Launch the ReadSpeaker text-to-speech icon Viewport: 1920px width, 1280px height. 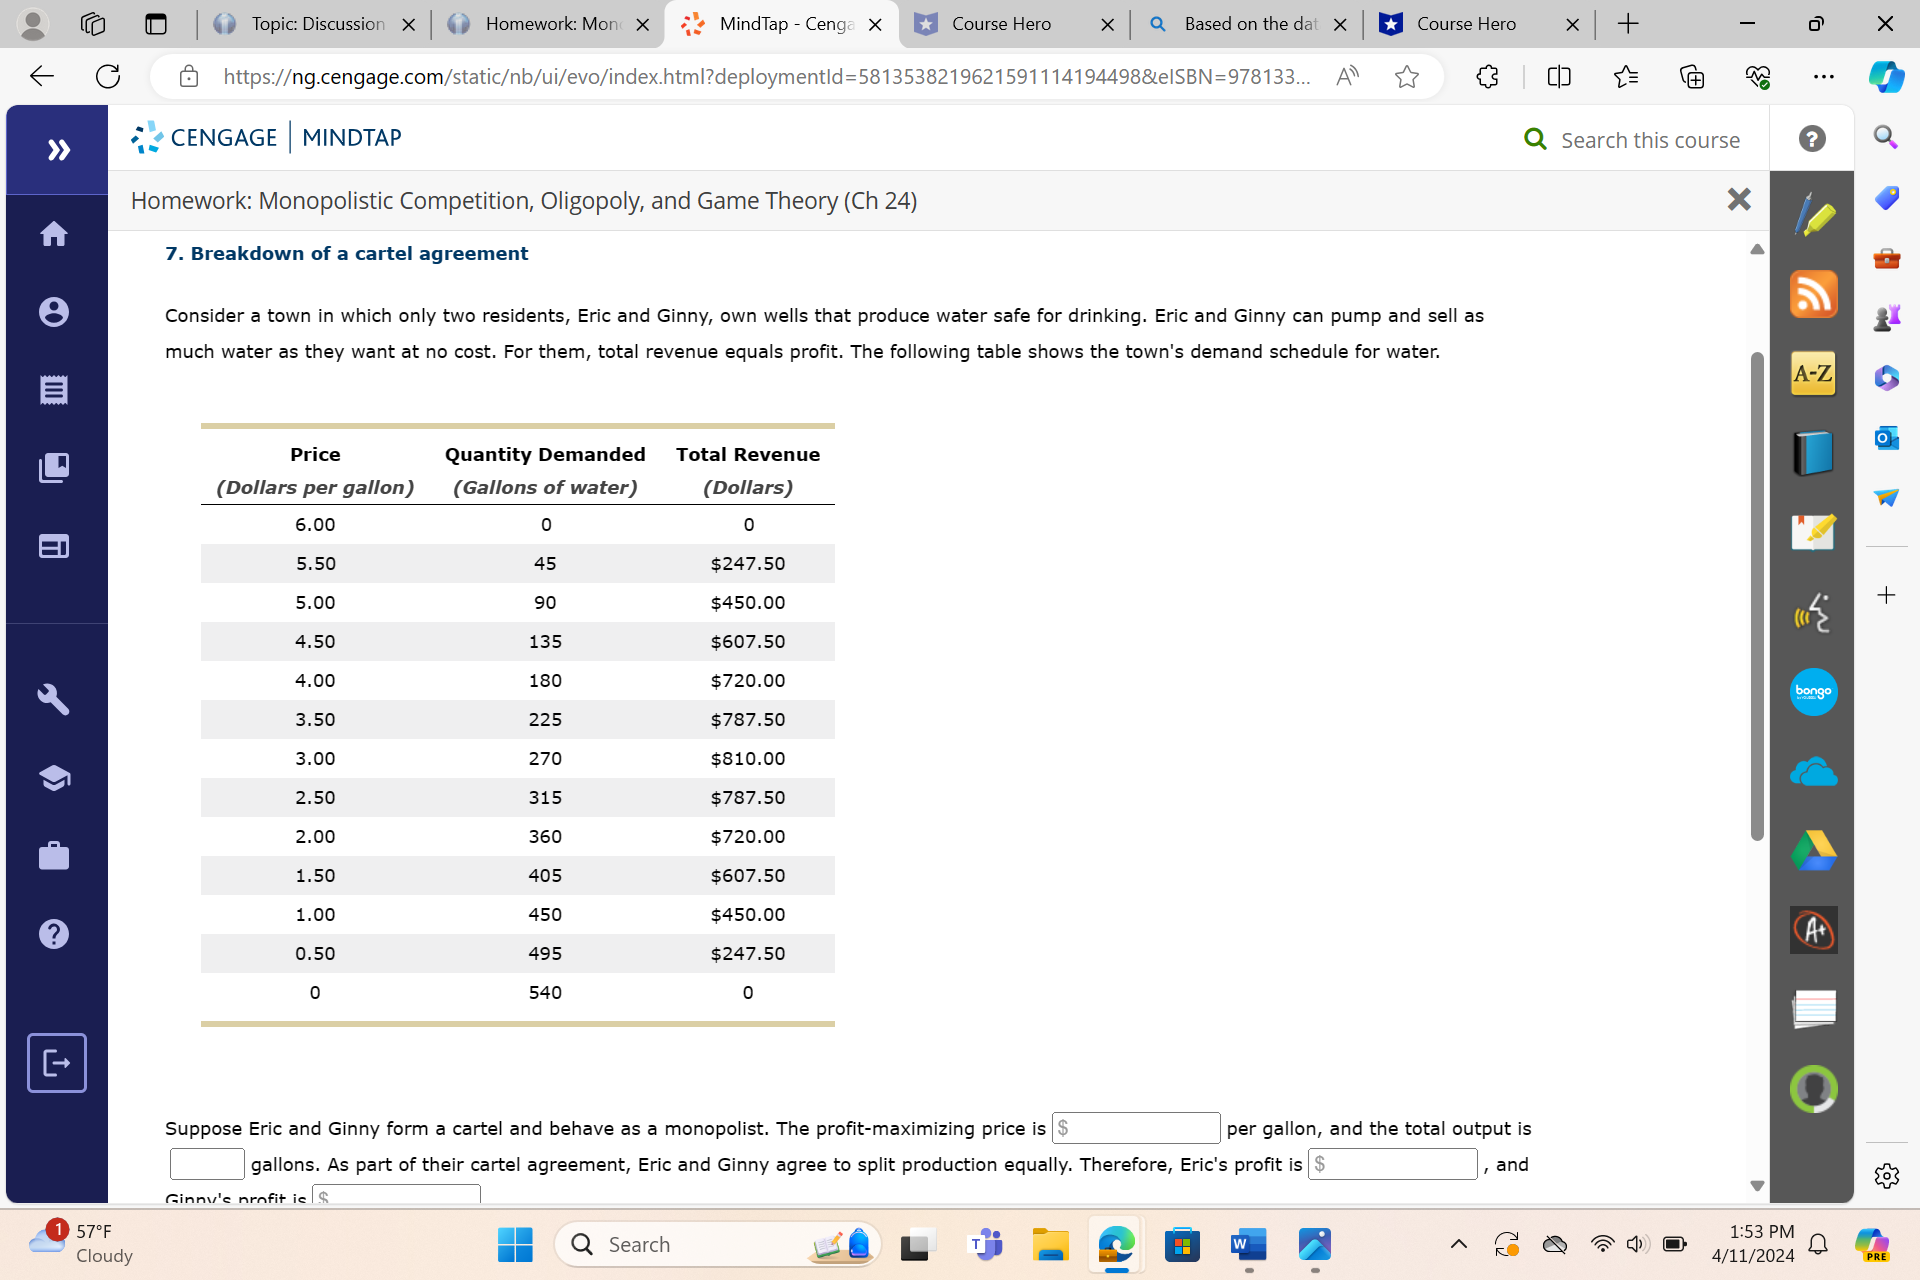coord(1812,612)
